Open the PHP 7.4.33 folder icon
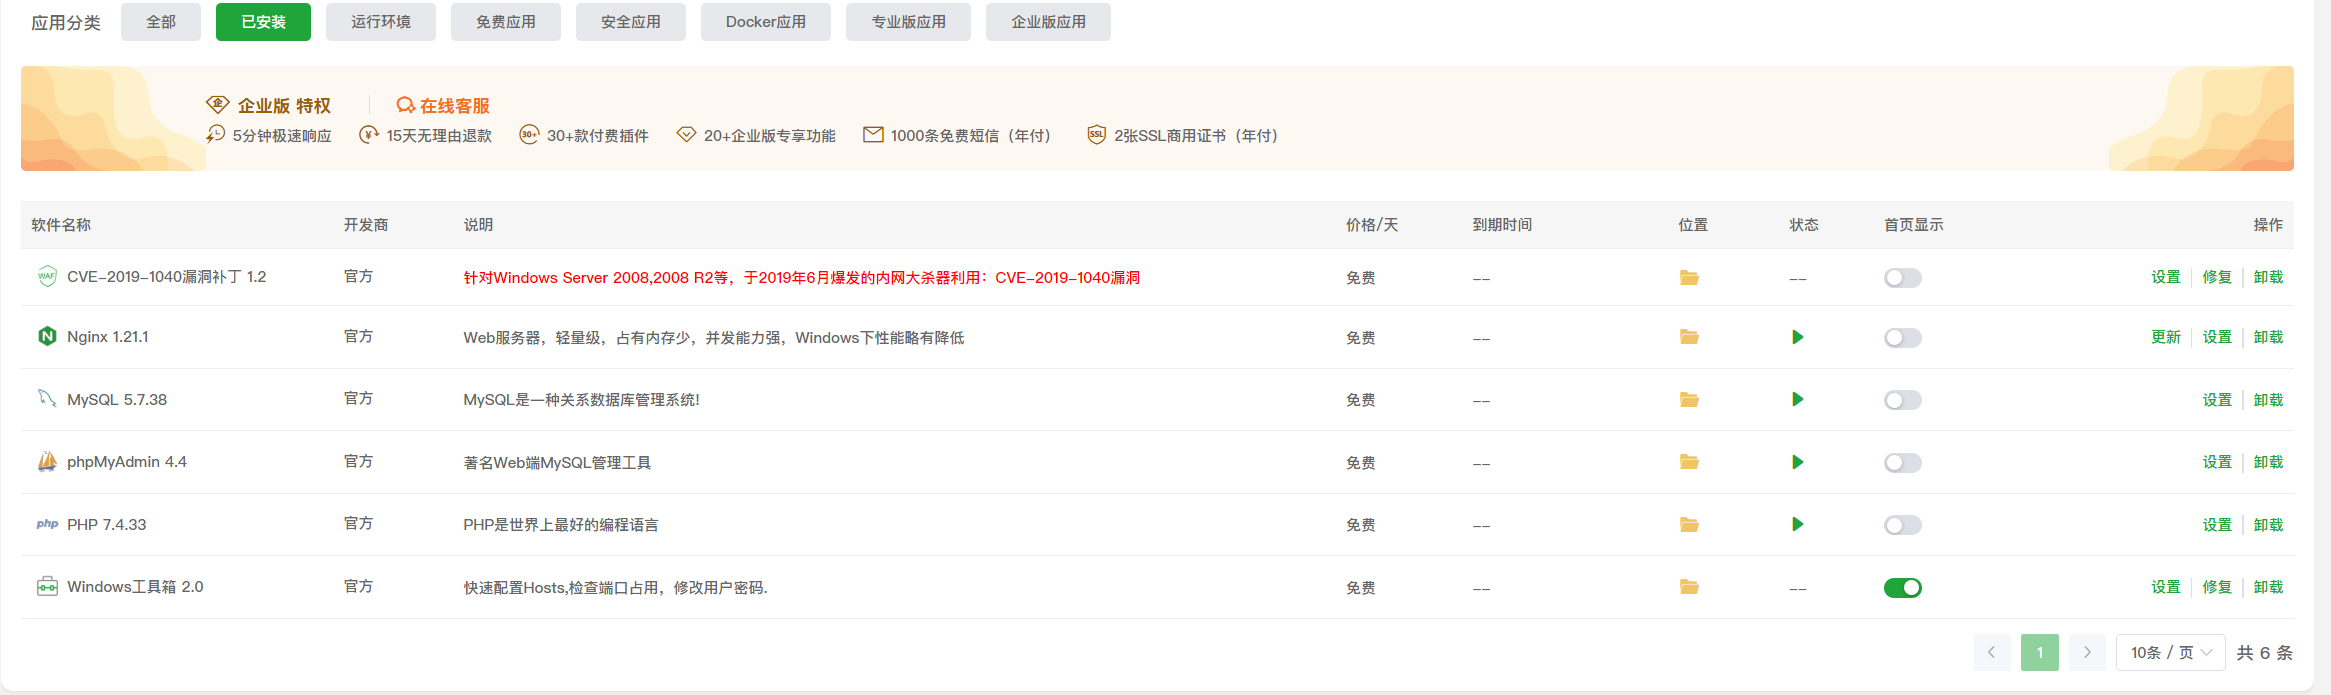The height and width of the screenshot is (695, 2331). pyautogui.click(x=1689, y=525)
